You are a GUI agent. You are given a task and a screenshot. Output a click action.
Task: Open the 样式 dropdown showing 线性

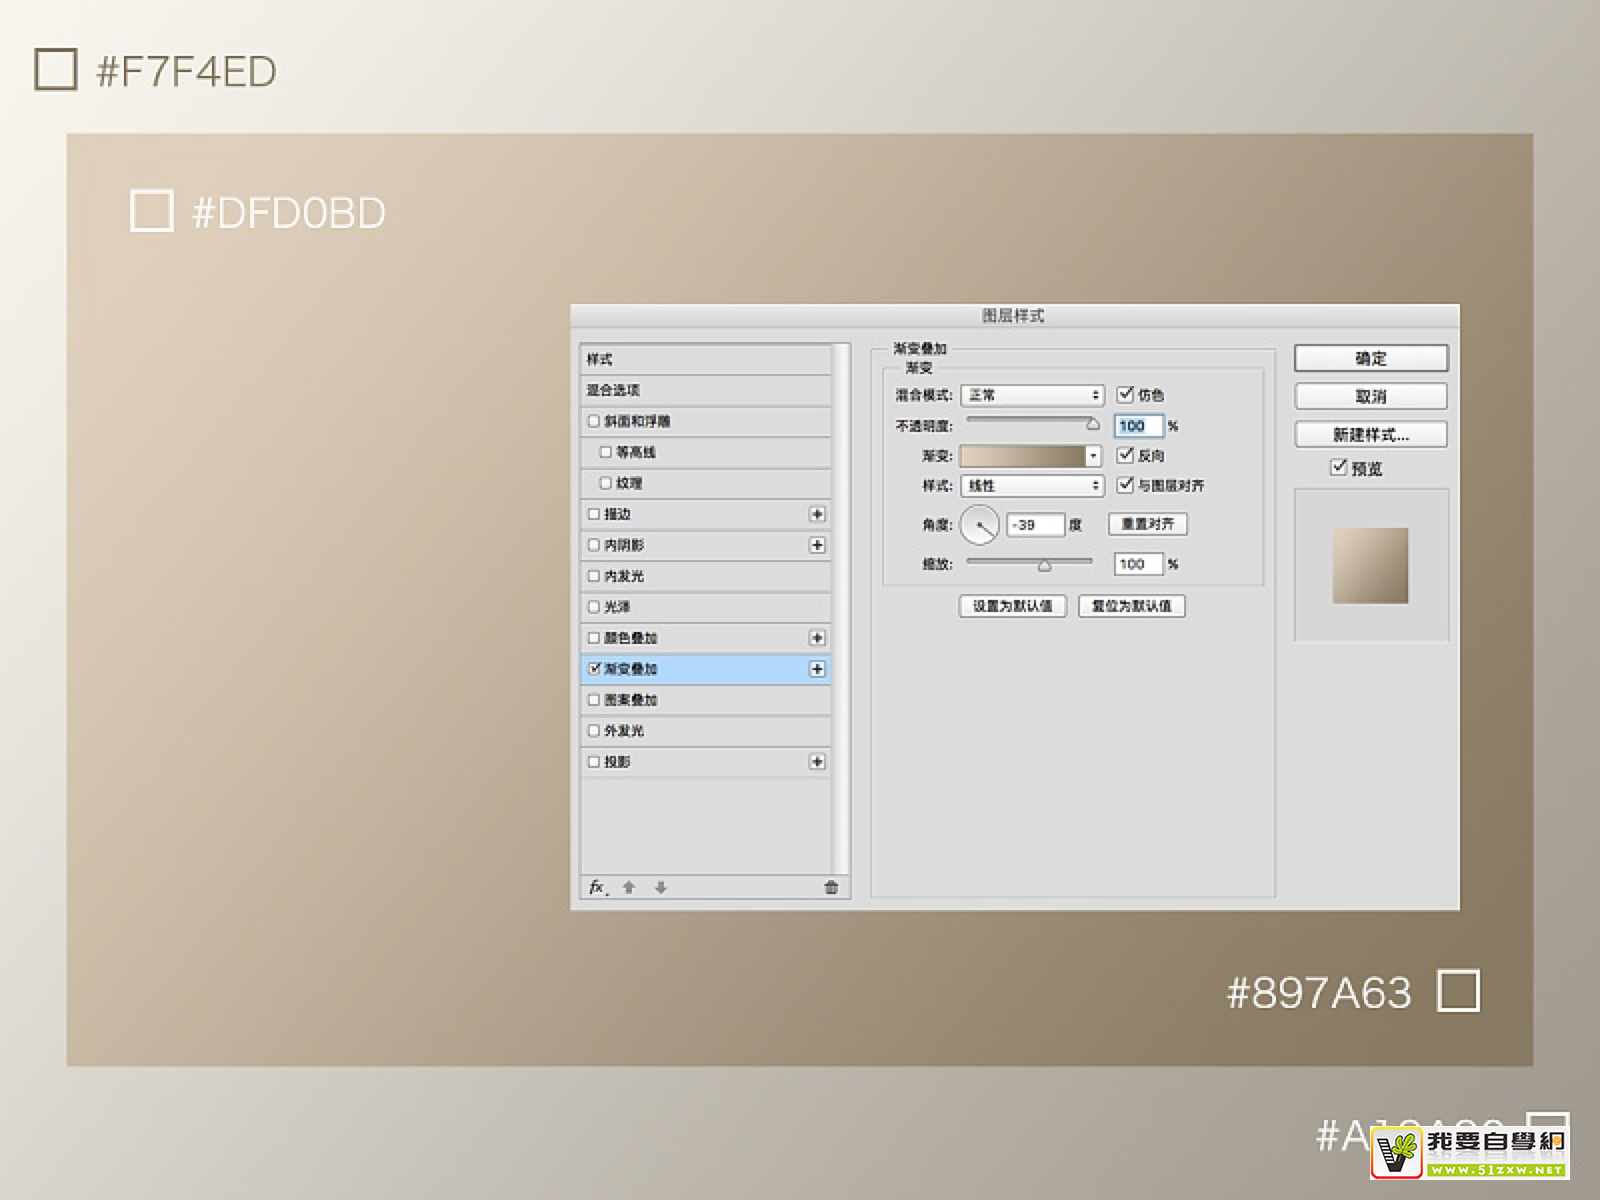[1032, 486]
